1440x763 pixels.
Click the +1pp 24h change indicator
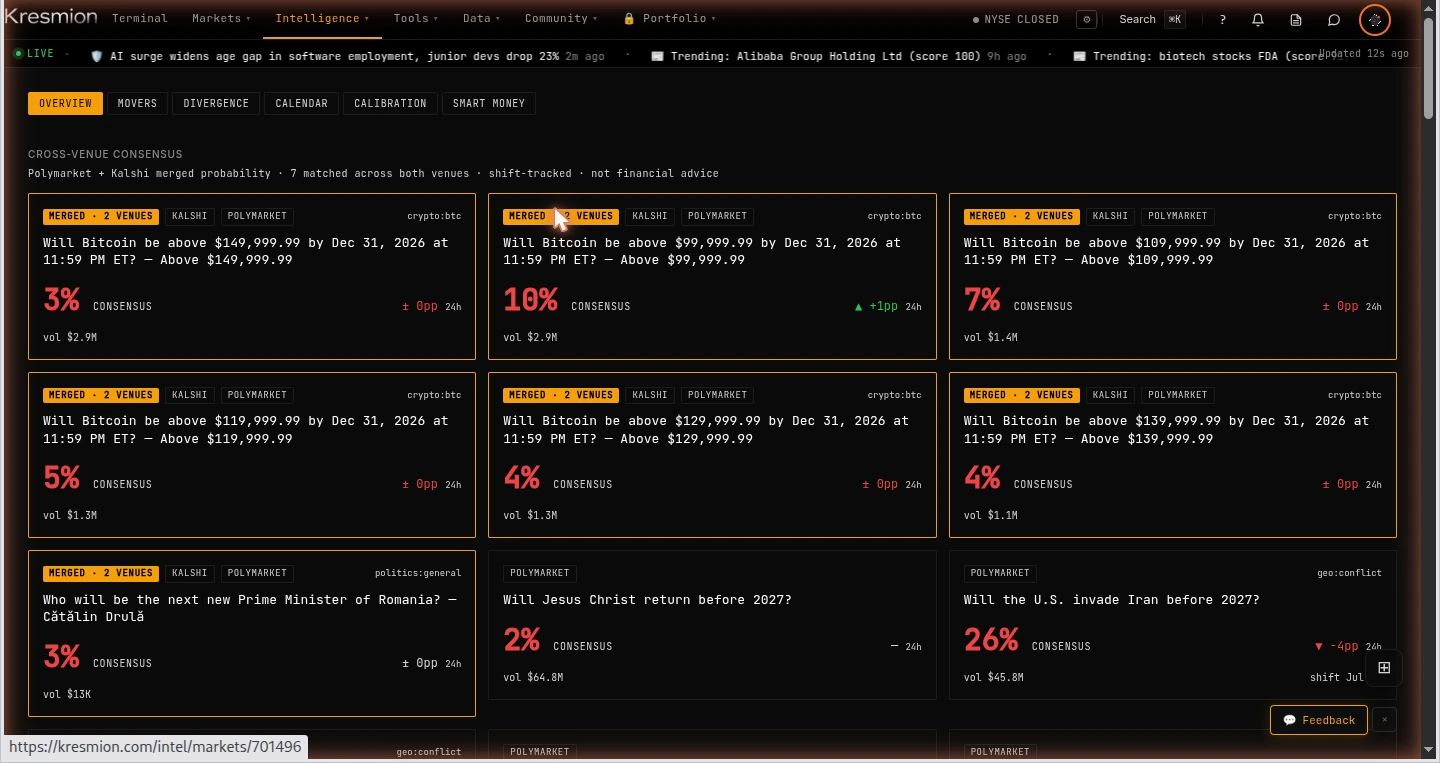[888, 307]
